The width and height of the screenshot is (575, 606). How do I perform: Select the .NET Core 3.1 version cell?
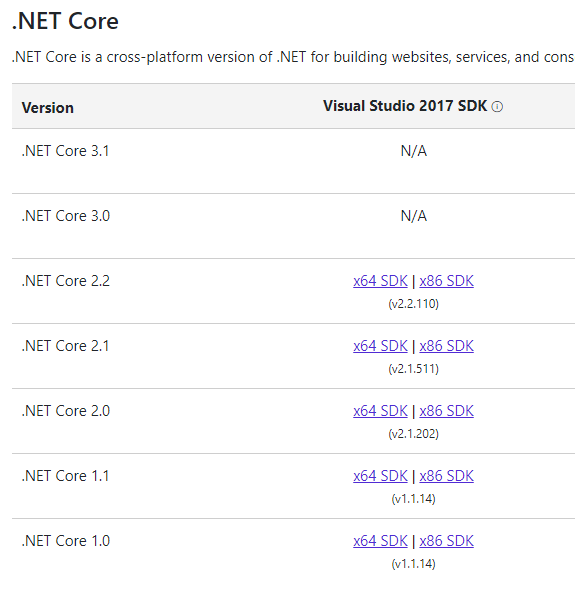[66, 151]
